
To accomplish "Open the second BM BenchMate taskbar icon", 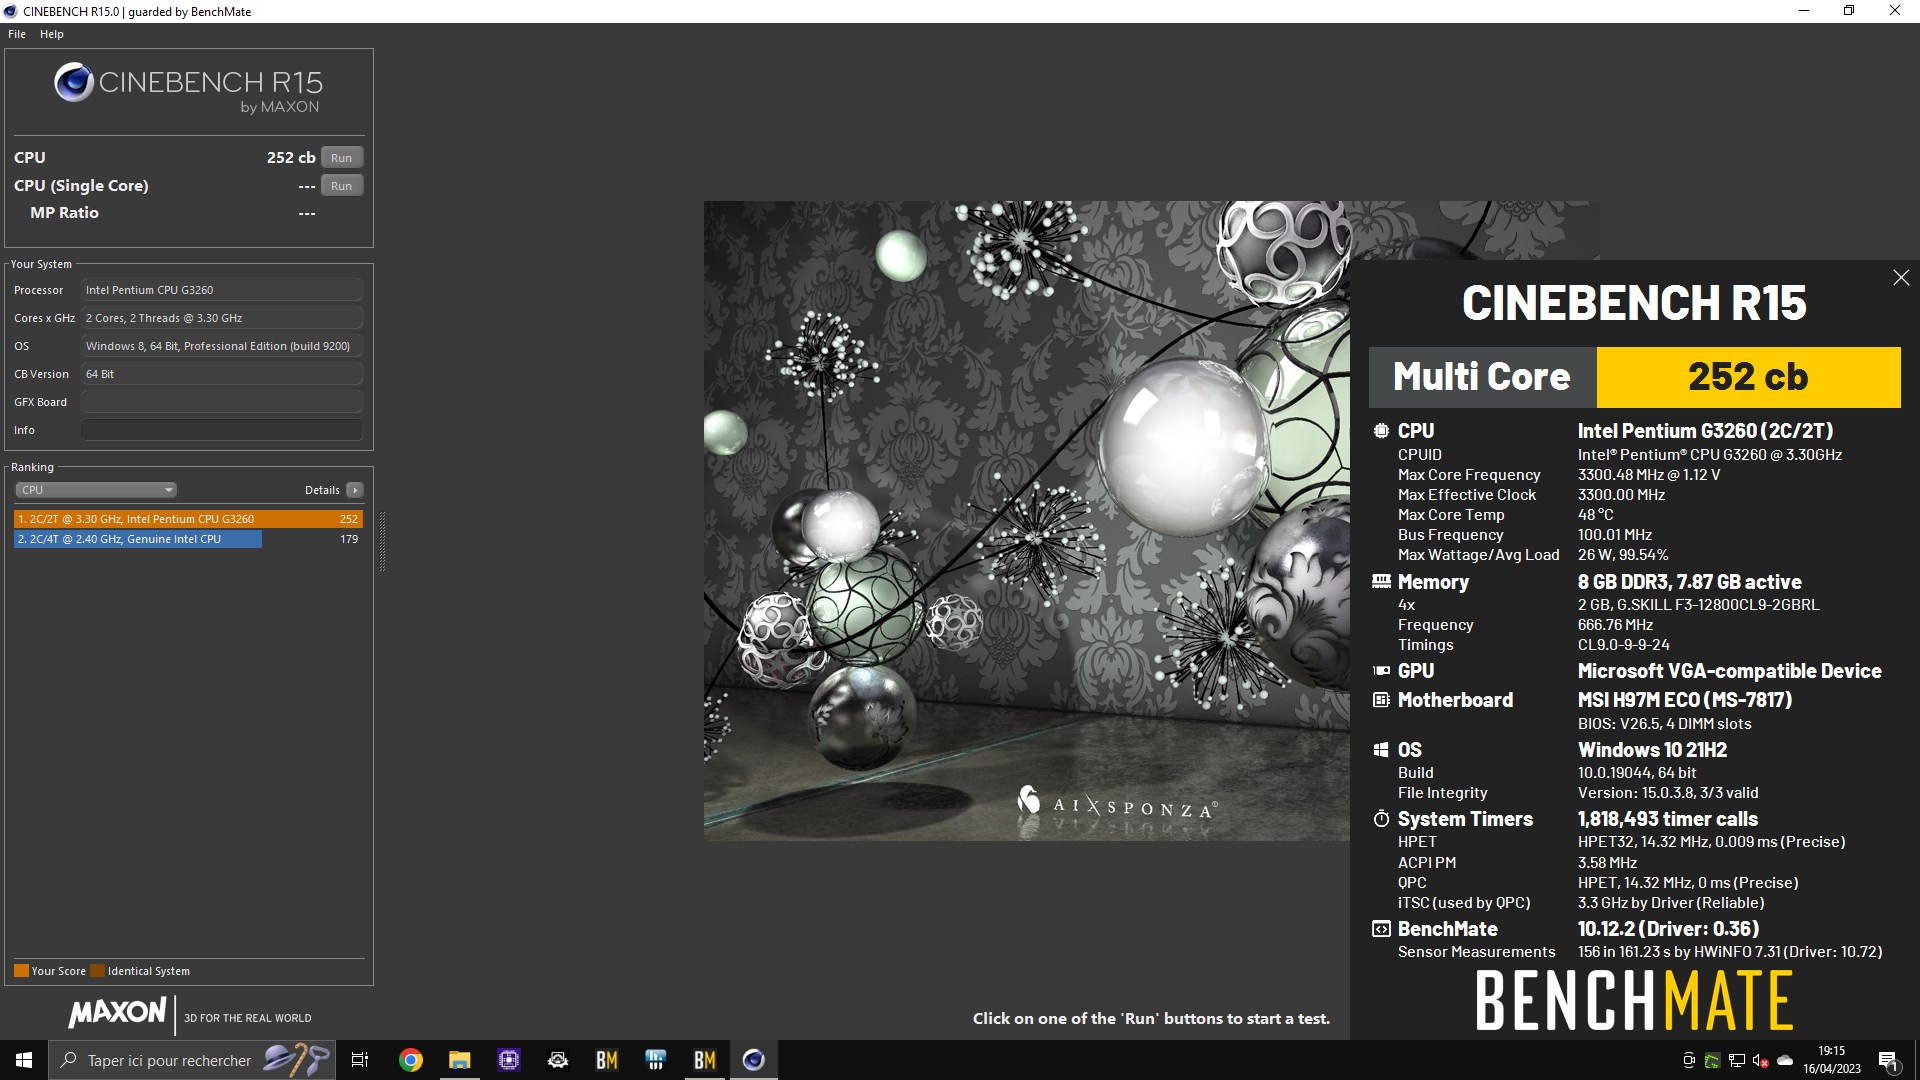I will (705, 1060).
